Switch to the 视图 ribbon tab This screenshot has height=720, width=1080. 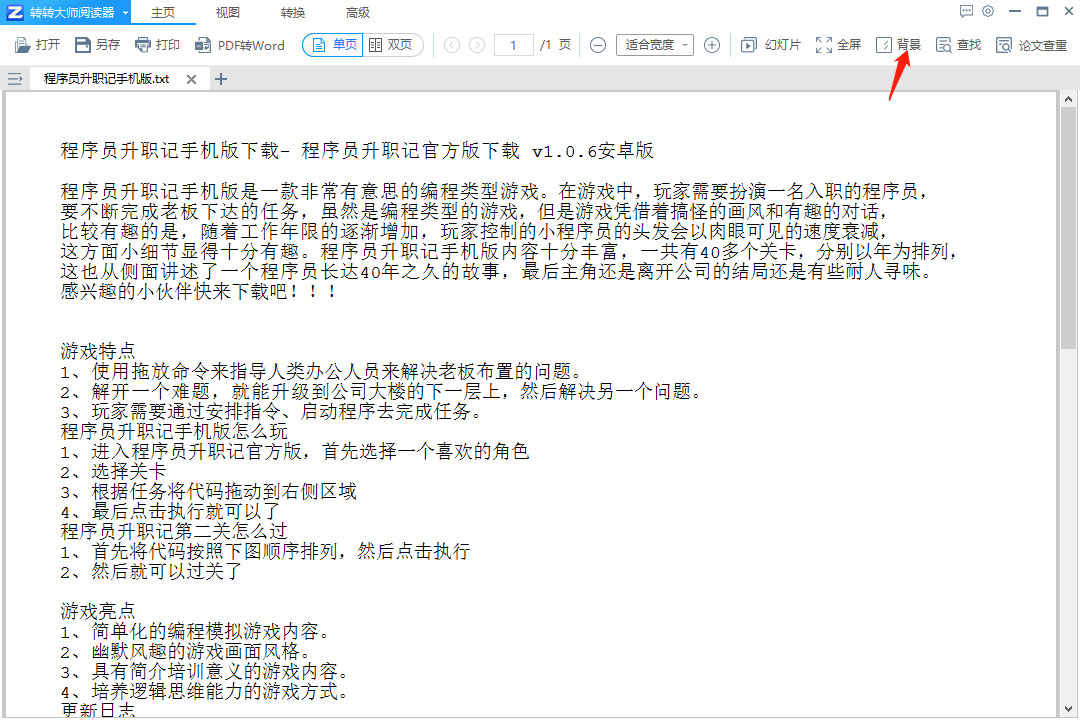pos(227,11)
